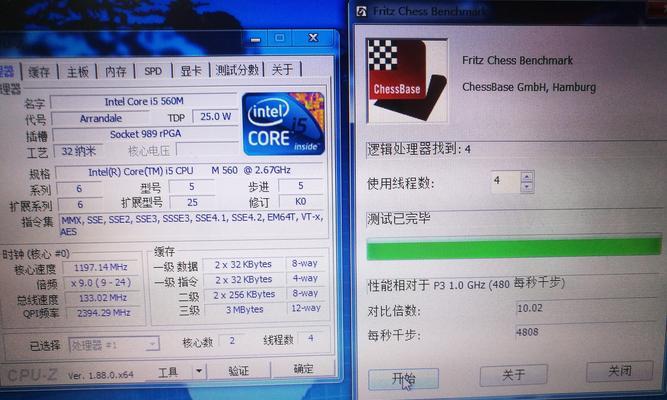The height and width of the screenshot is (400, 667).
Task: Open the 关于 tab in CPU-Z
Action: [x=282, y=69]
